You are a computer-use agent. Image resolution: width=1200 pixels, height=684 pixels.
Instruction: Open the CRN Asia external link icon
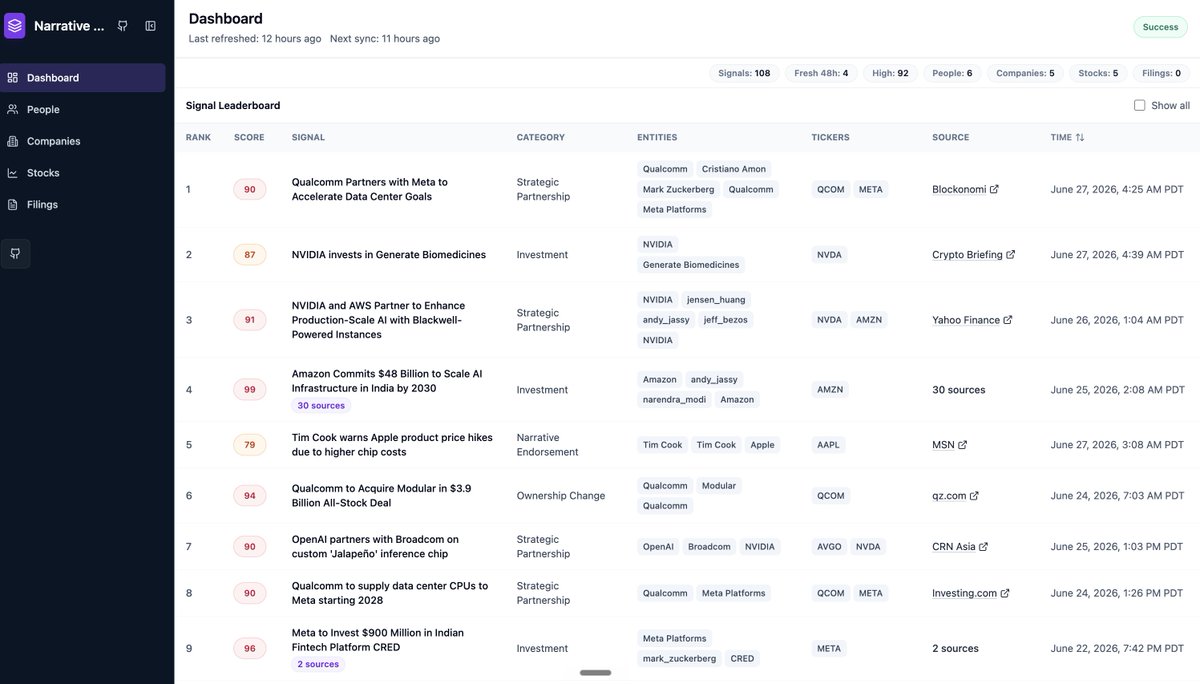pos(984,547)
